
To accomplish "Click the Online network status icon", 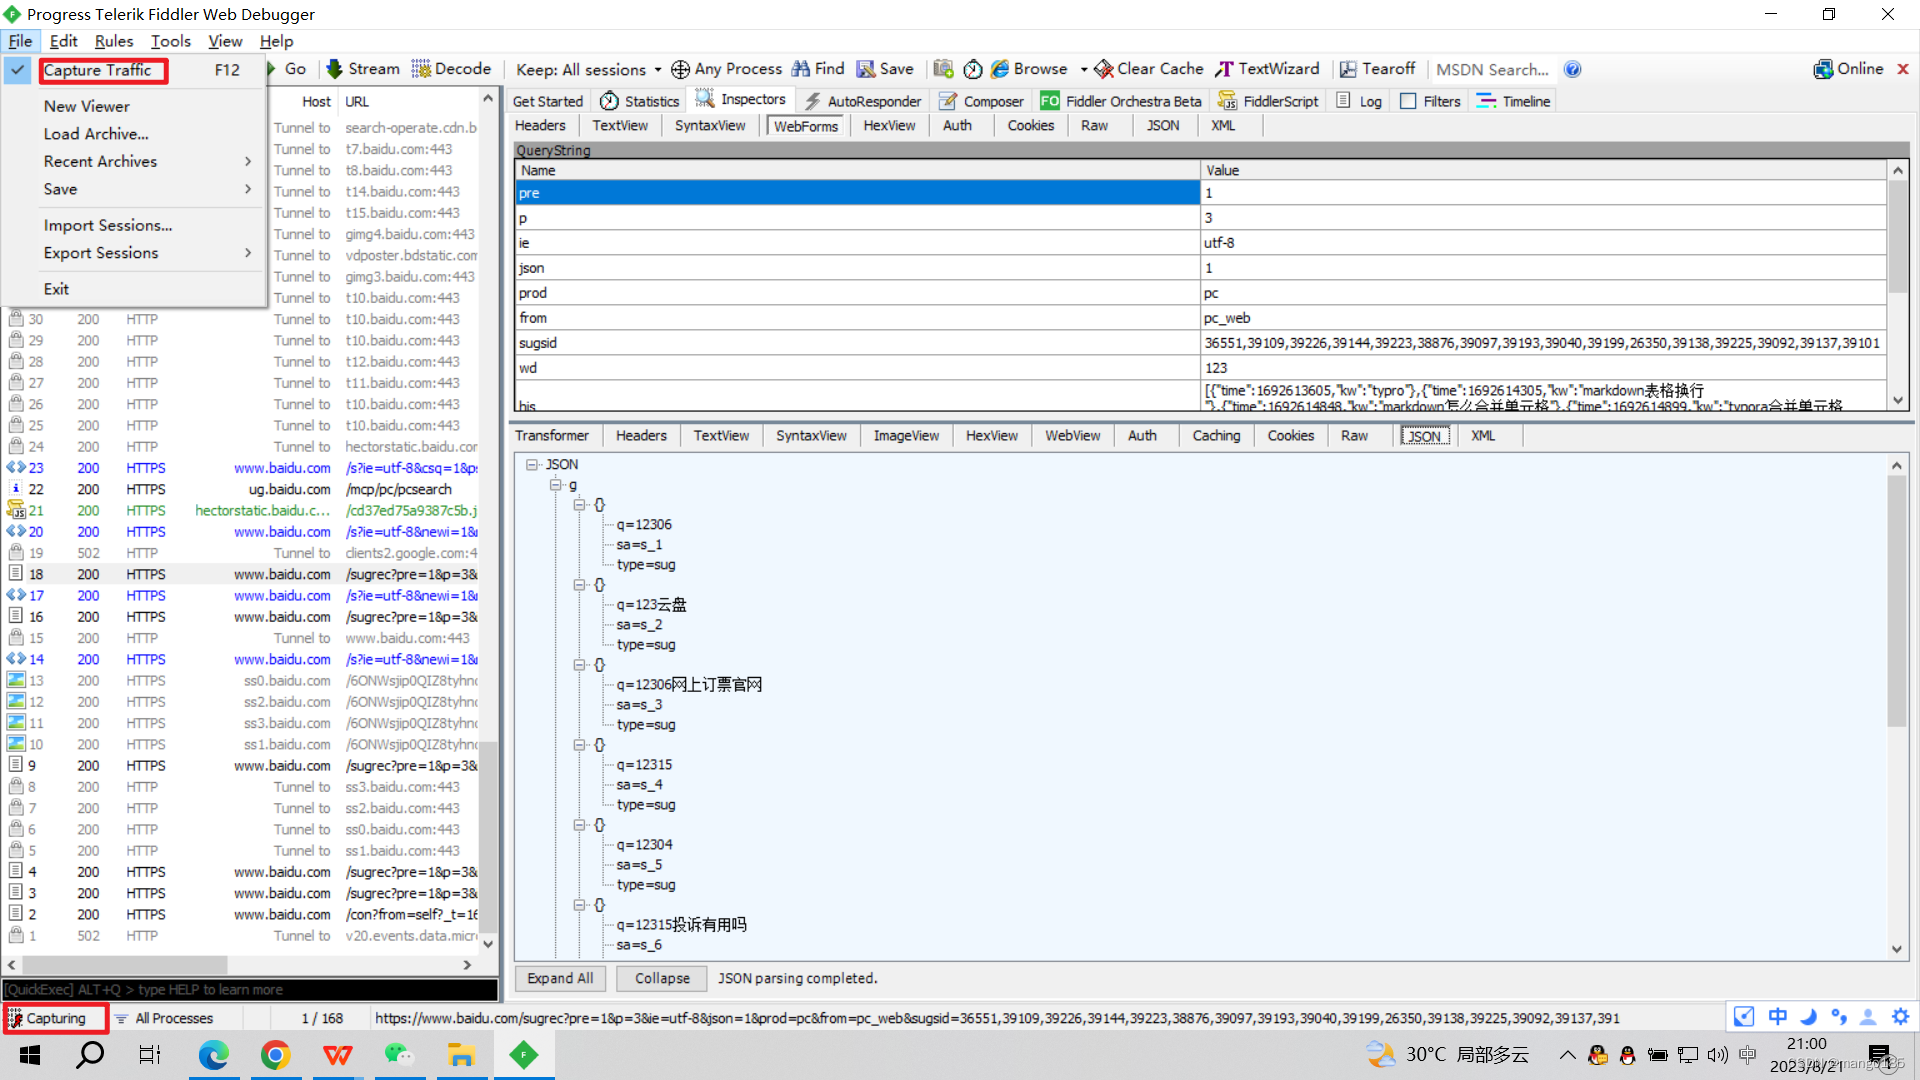I will tap(1823, 69).
